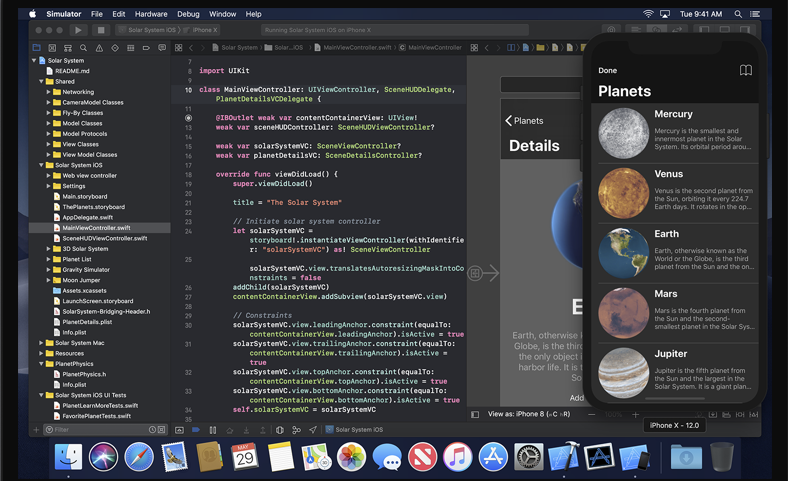Collapse the Shared folder
Viewport: 788px width, 481px height.
pos(41,81)
